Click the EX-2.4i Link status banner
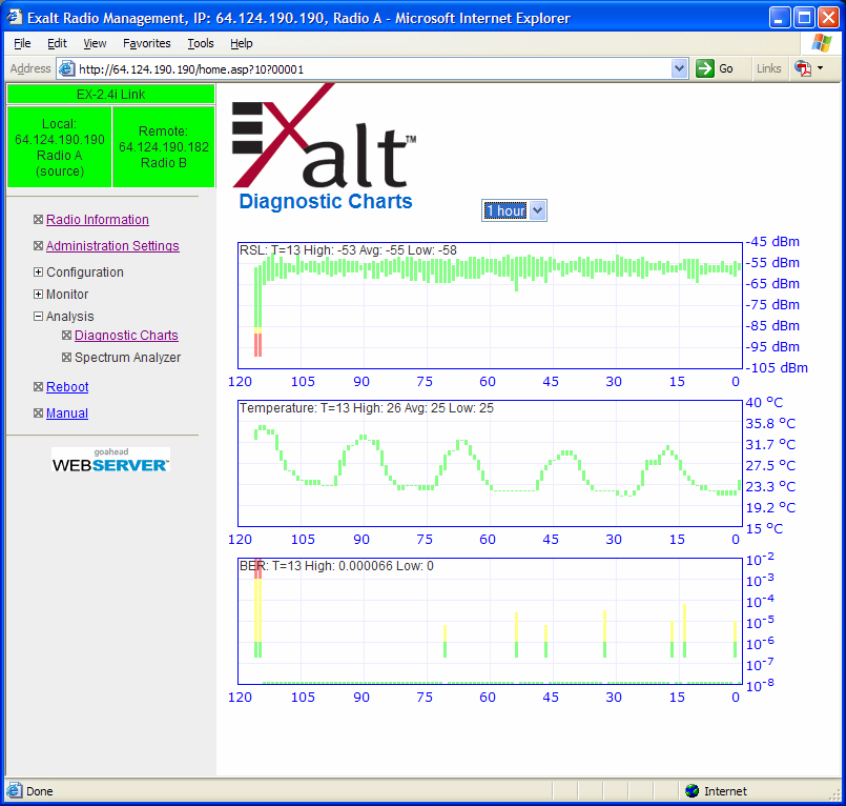This screenshot has height=806, width=846. pyautogui.click(x=111, y=94)
